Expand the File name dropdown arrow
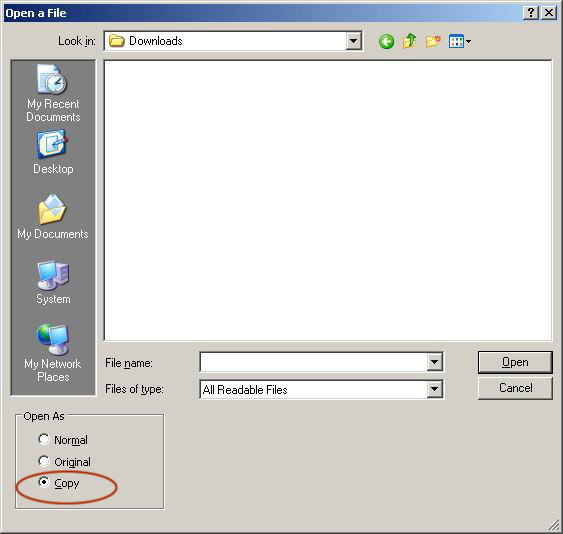This screenshot has width=563, height=534. click(434, 362)
